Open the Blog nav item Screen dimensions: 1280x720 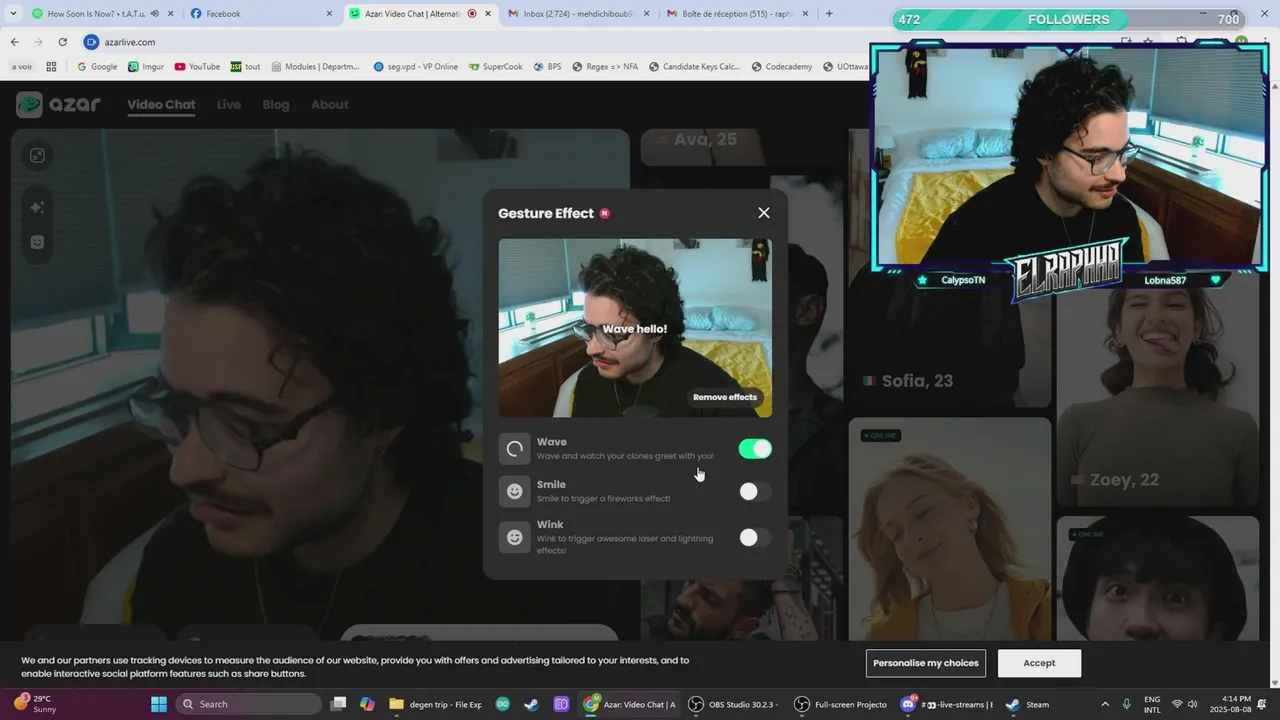pyautogui.click(x=276, y=104)
